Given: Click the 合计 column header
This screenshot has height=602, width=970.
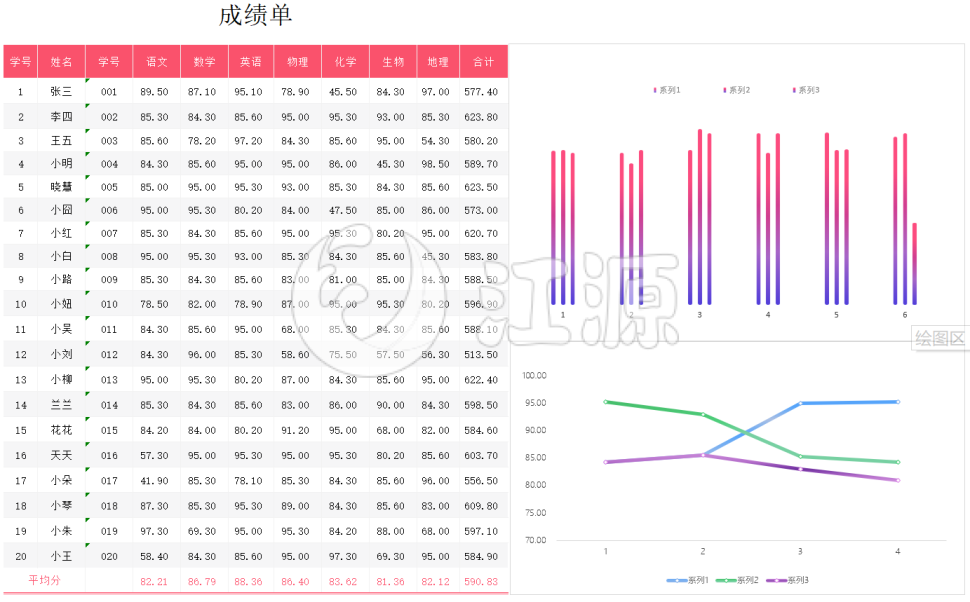Looking at the screenshot, I should click(x=484, y=61).
